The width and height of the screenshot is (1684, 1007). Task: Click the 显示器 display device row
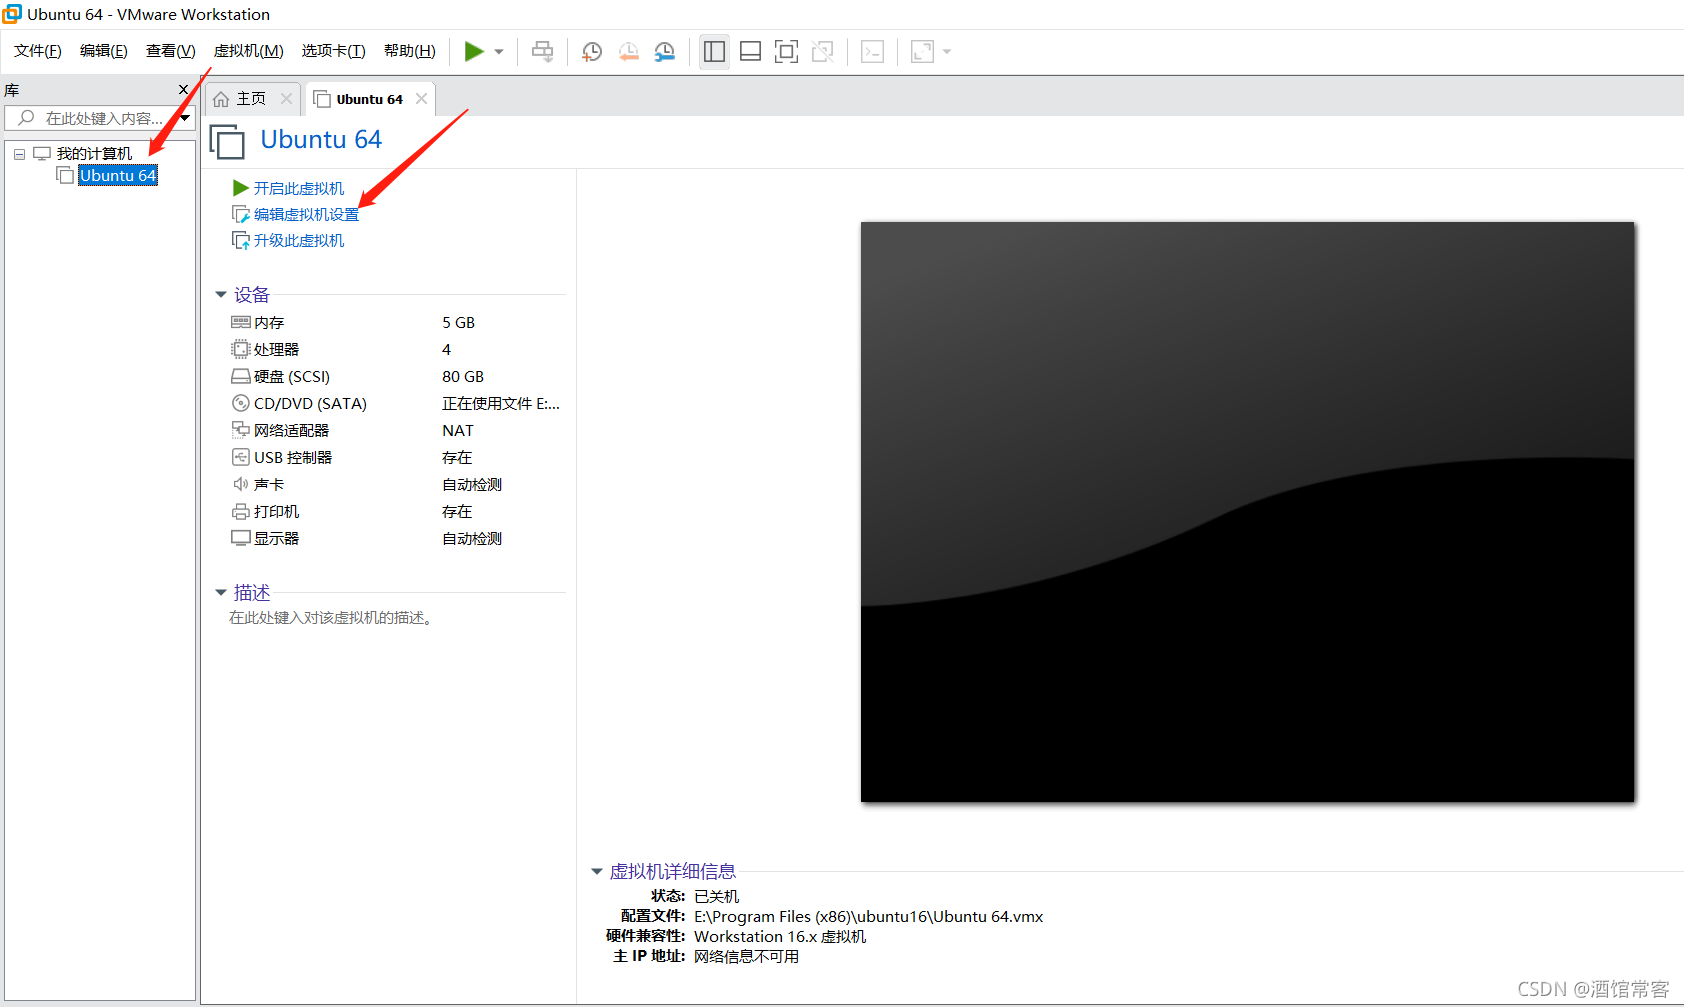tap(397, 538)
